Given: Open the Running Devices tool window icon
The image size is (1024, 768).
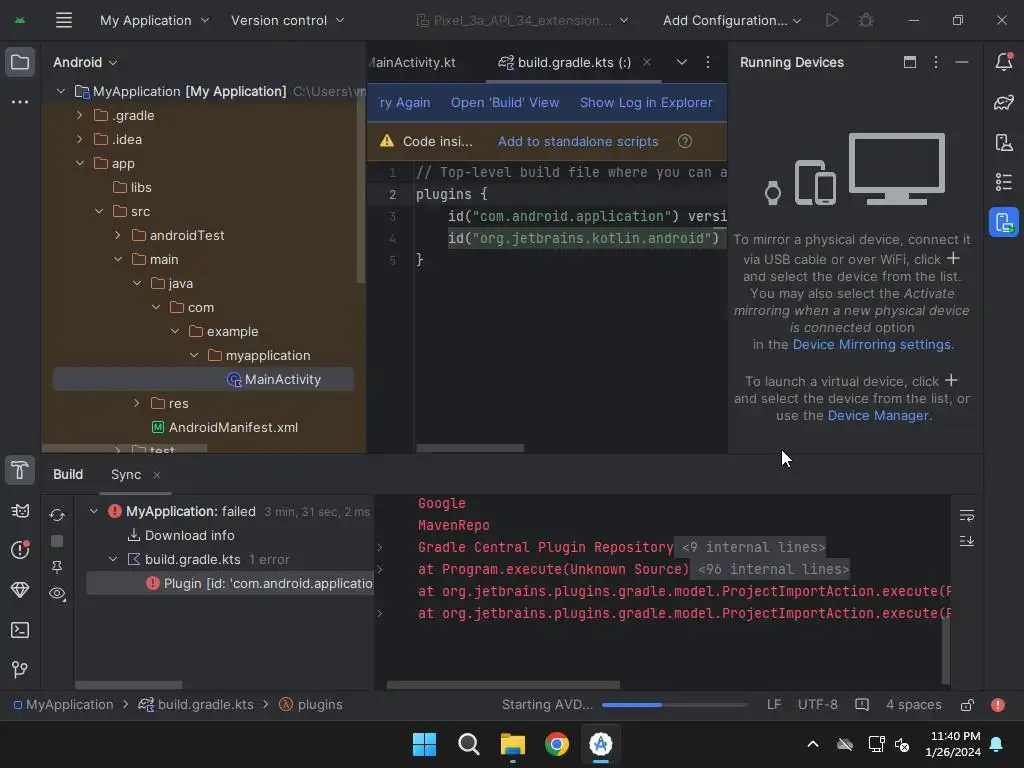Looking at the screenshot, I should [x=1004, y=223].
